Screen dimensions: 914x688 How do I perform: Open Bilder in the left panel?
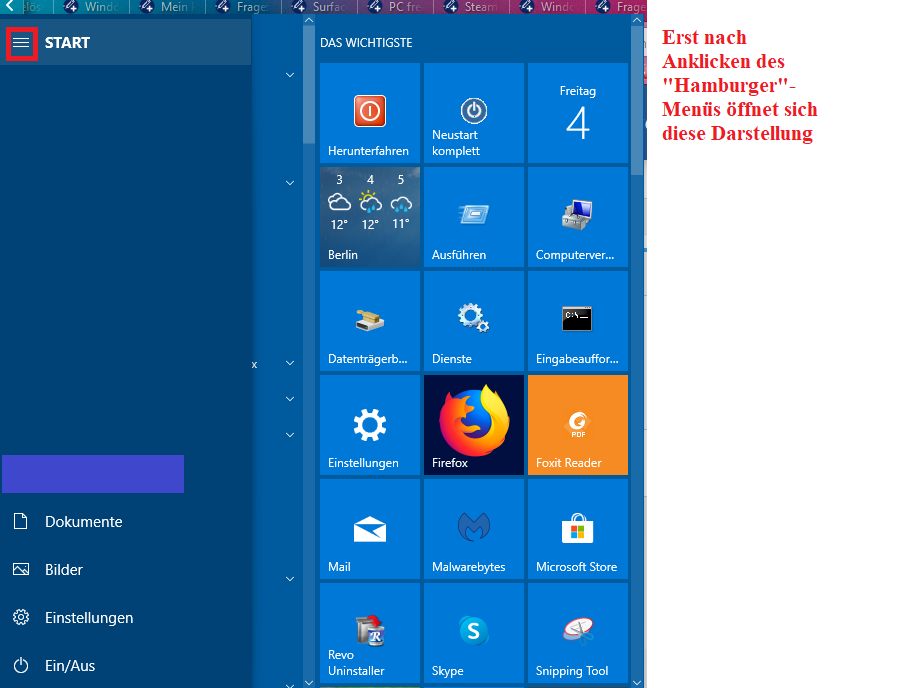click(125, 570)
